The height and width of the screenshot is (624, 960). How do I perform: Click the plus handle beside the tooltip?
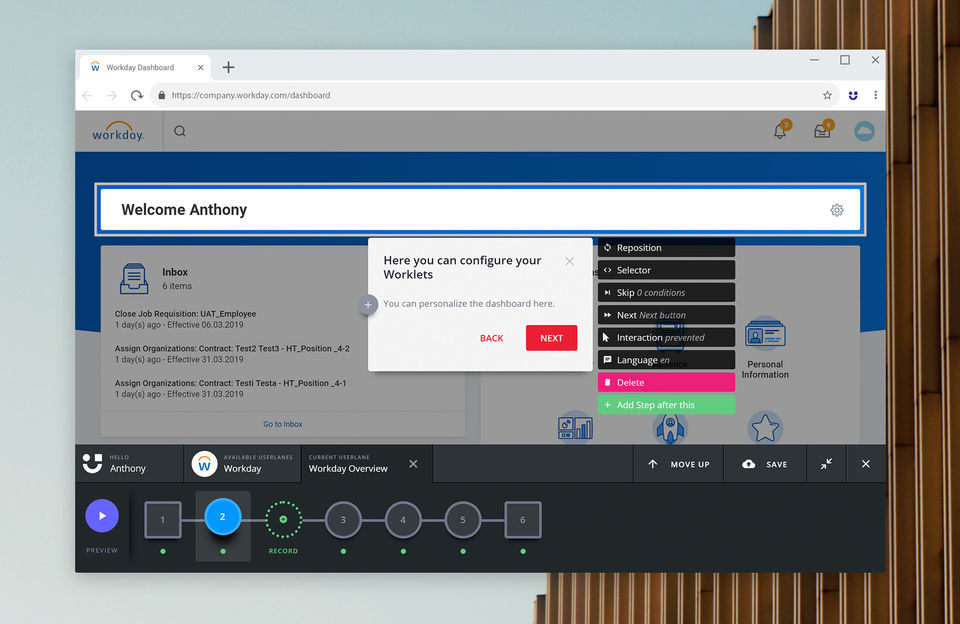[x=368, y=304]
